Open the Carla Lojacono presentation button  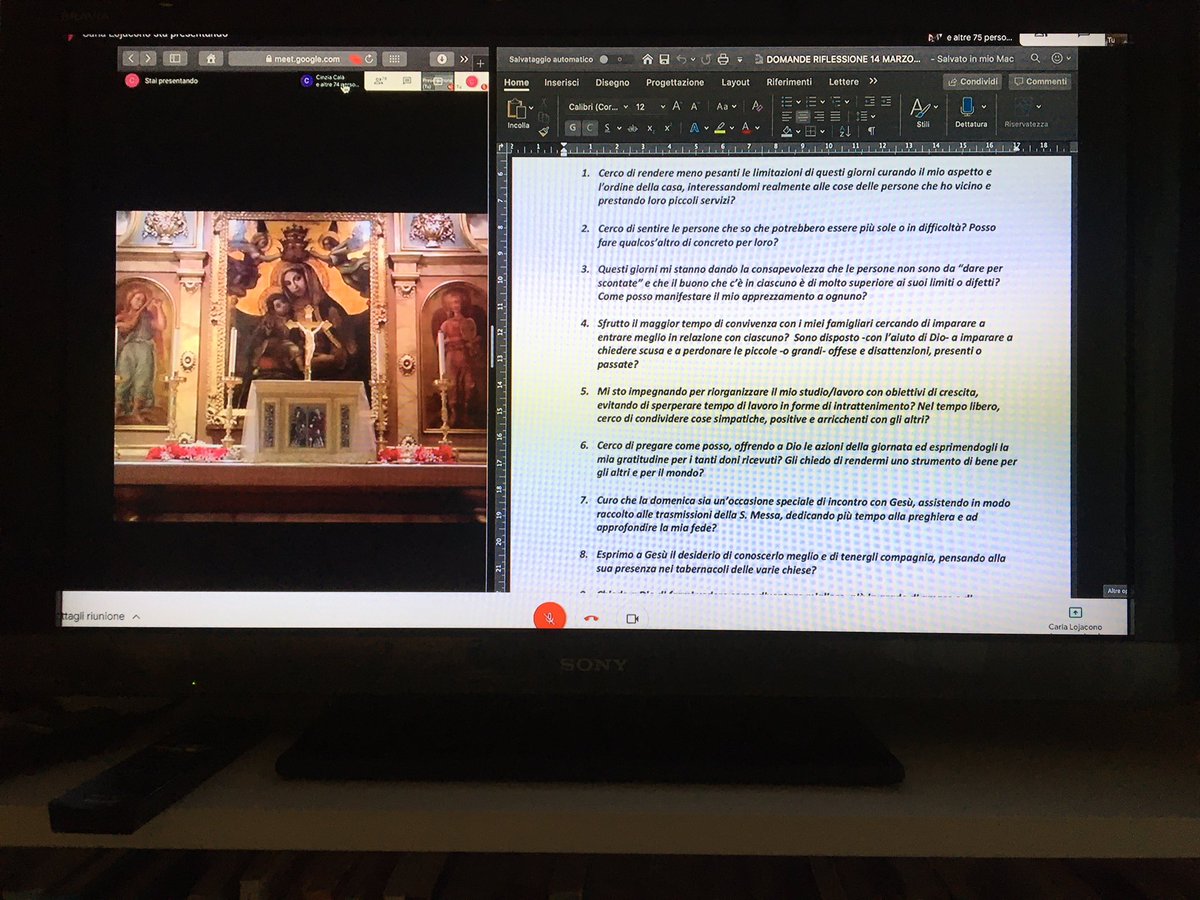click(1075, 618)
